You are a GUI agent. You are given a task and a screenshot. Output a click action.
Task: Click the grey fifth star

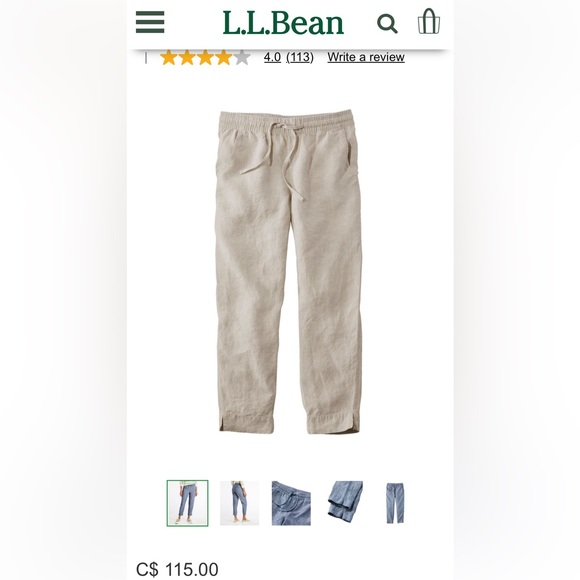tap(242, 57)
